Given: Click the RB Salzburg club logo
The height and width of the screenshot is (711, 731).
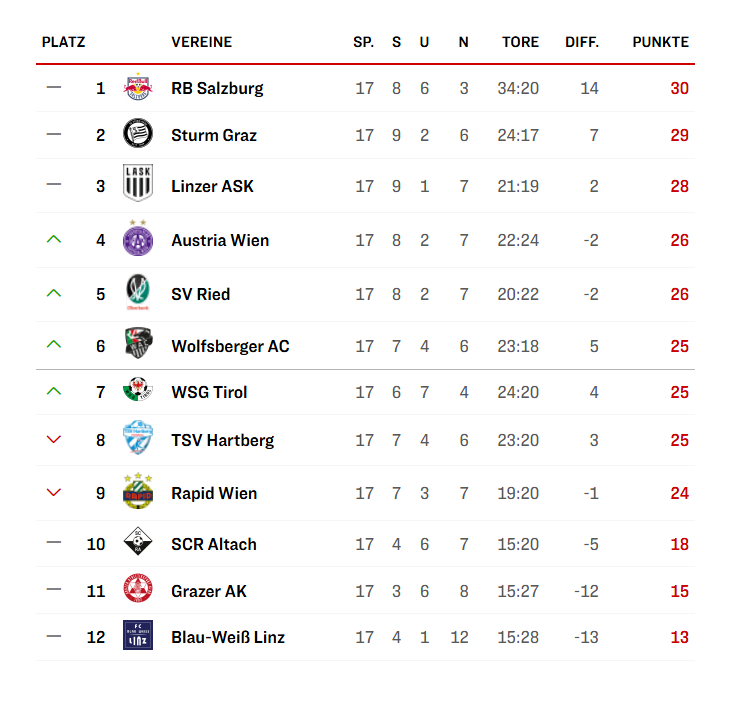Looking at the screenshot, I should (137, 88).
